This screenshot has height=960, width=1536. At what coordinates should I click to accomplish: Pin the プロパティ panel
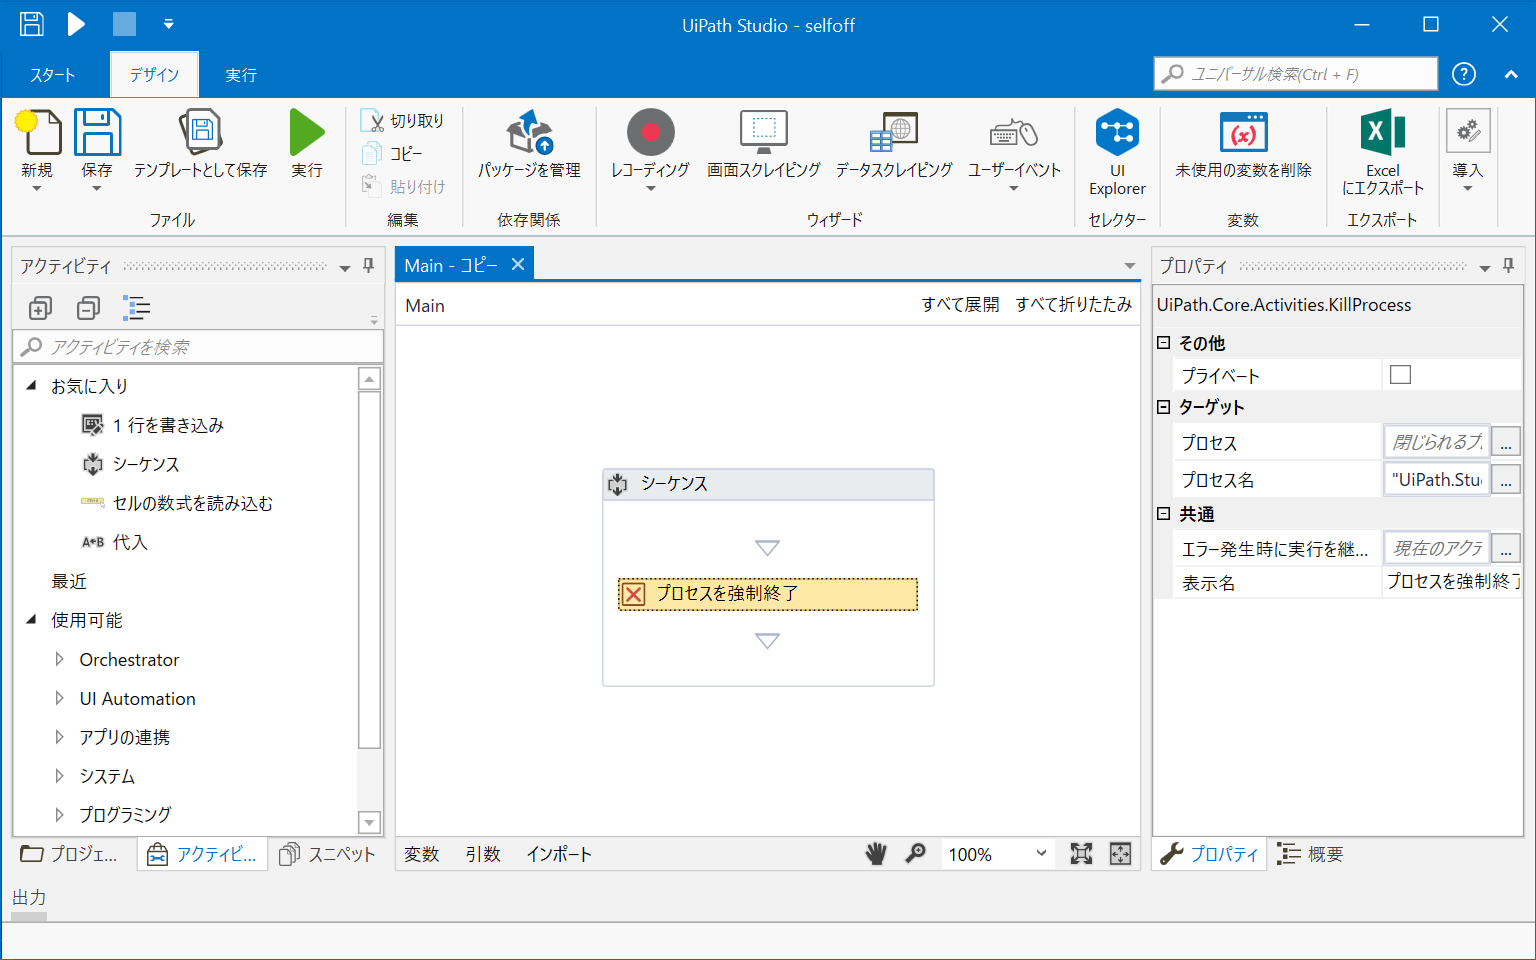1509,265
